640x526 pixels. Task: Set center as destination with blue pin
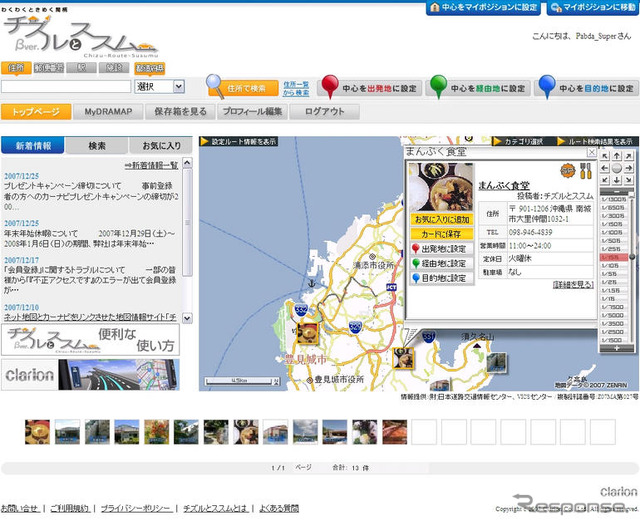[x=587, y=87]
